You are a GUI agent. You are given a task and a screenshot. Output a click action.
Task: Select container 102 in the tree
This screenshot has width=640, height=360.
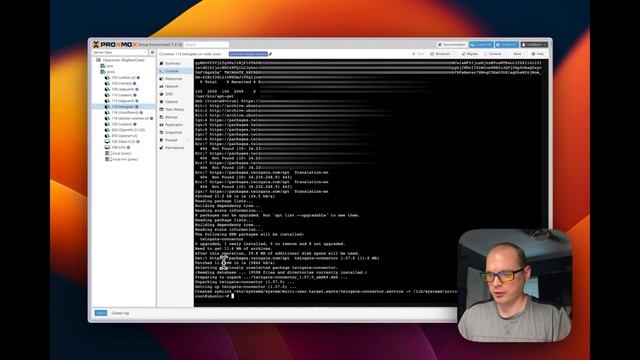pos(122,78)
